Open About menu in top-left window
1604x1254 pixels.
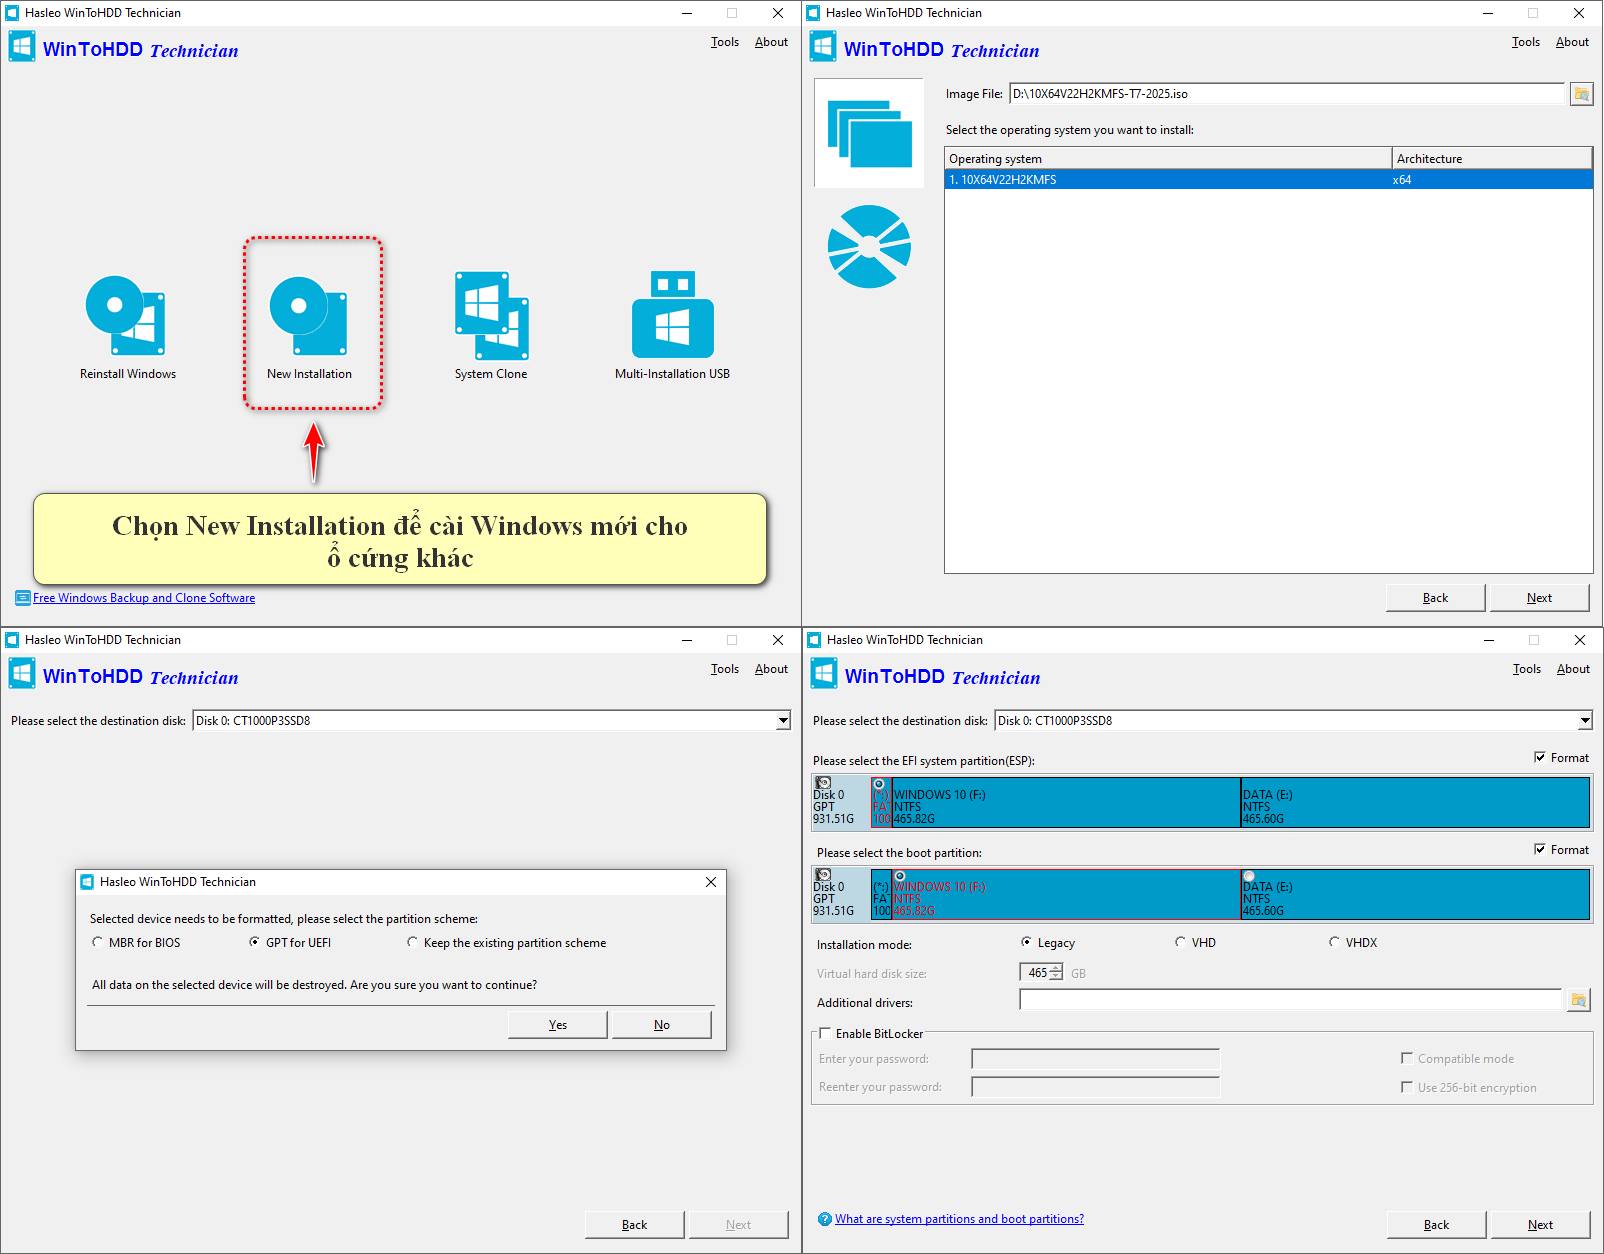pos(771,42)
